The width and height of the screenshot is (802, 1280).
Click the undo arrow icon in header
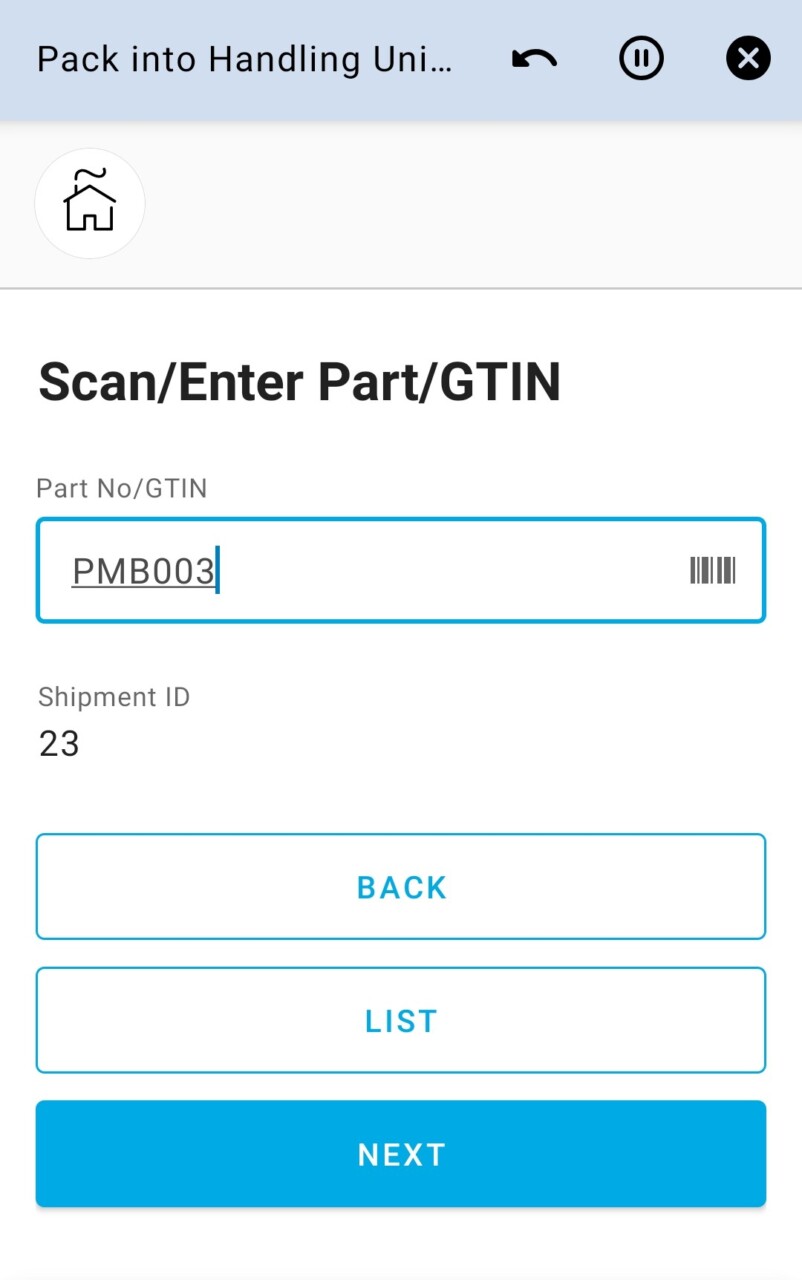(534, 60)
